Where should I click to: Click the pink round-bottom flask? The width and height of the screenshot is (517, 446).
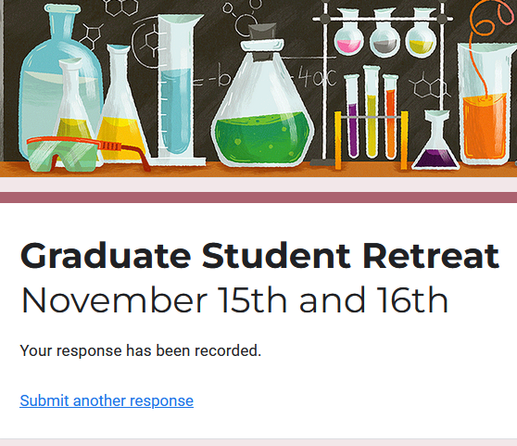tap(349, 33)
